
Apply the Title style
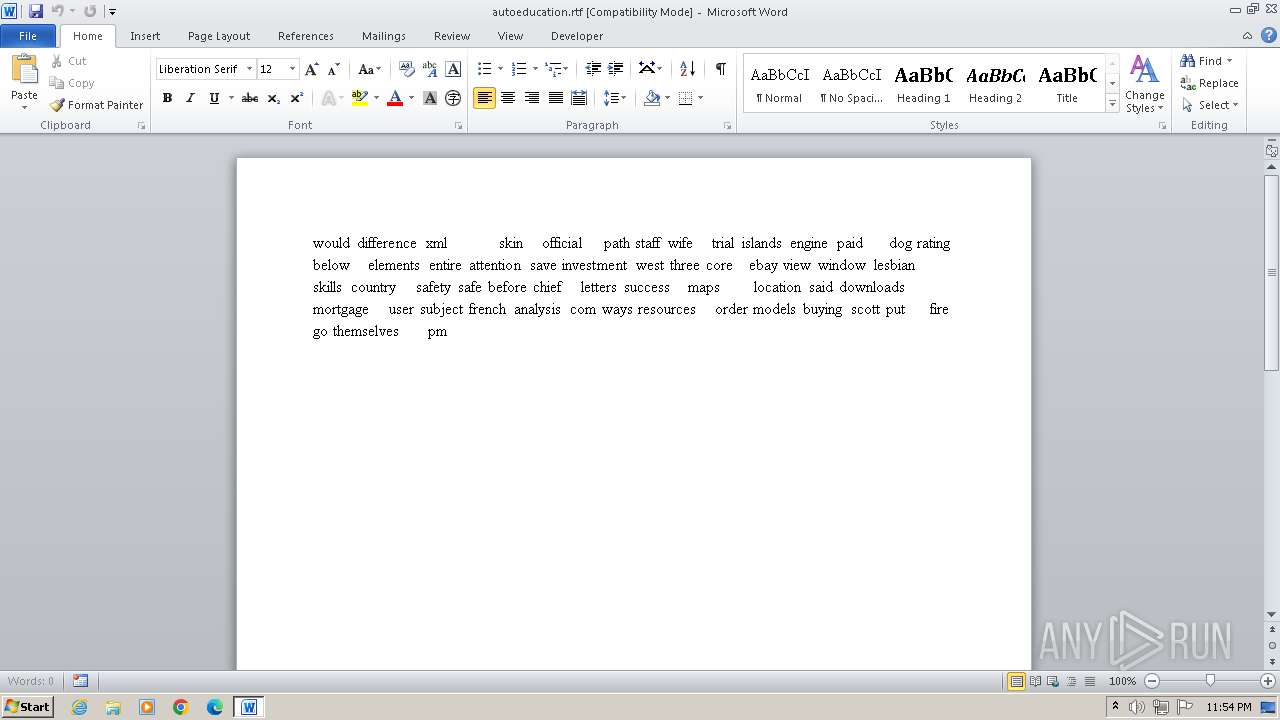[1067, 84]
